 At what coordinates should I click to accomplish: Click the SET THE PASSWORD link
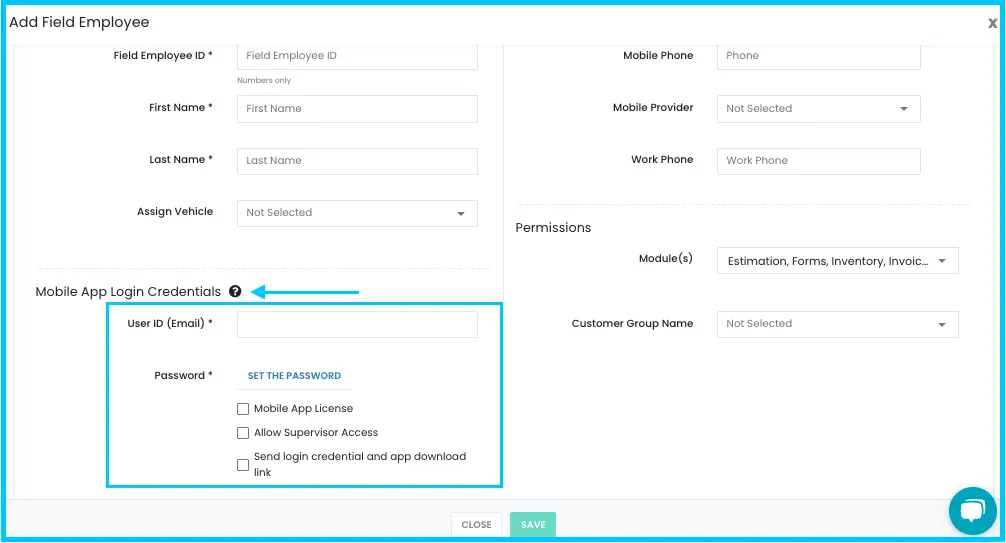pyautogui.click(x=294, y=376)
